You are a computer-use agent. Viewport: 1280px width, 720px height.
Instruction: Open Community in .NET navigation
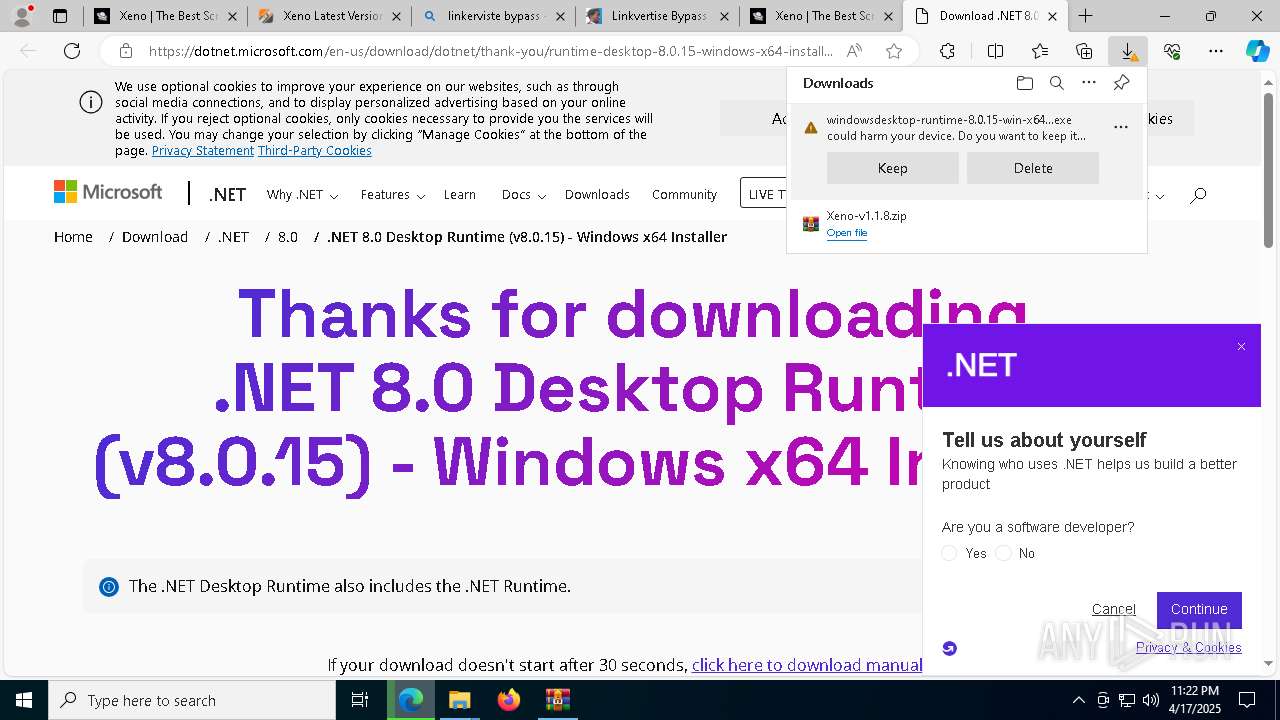click(684, 194)
